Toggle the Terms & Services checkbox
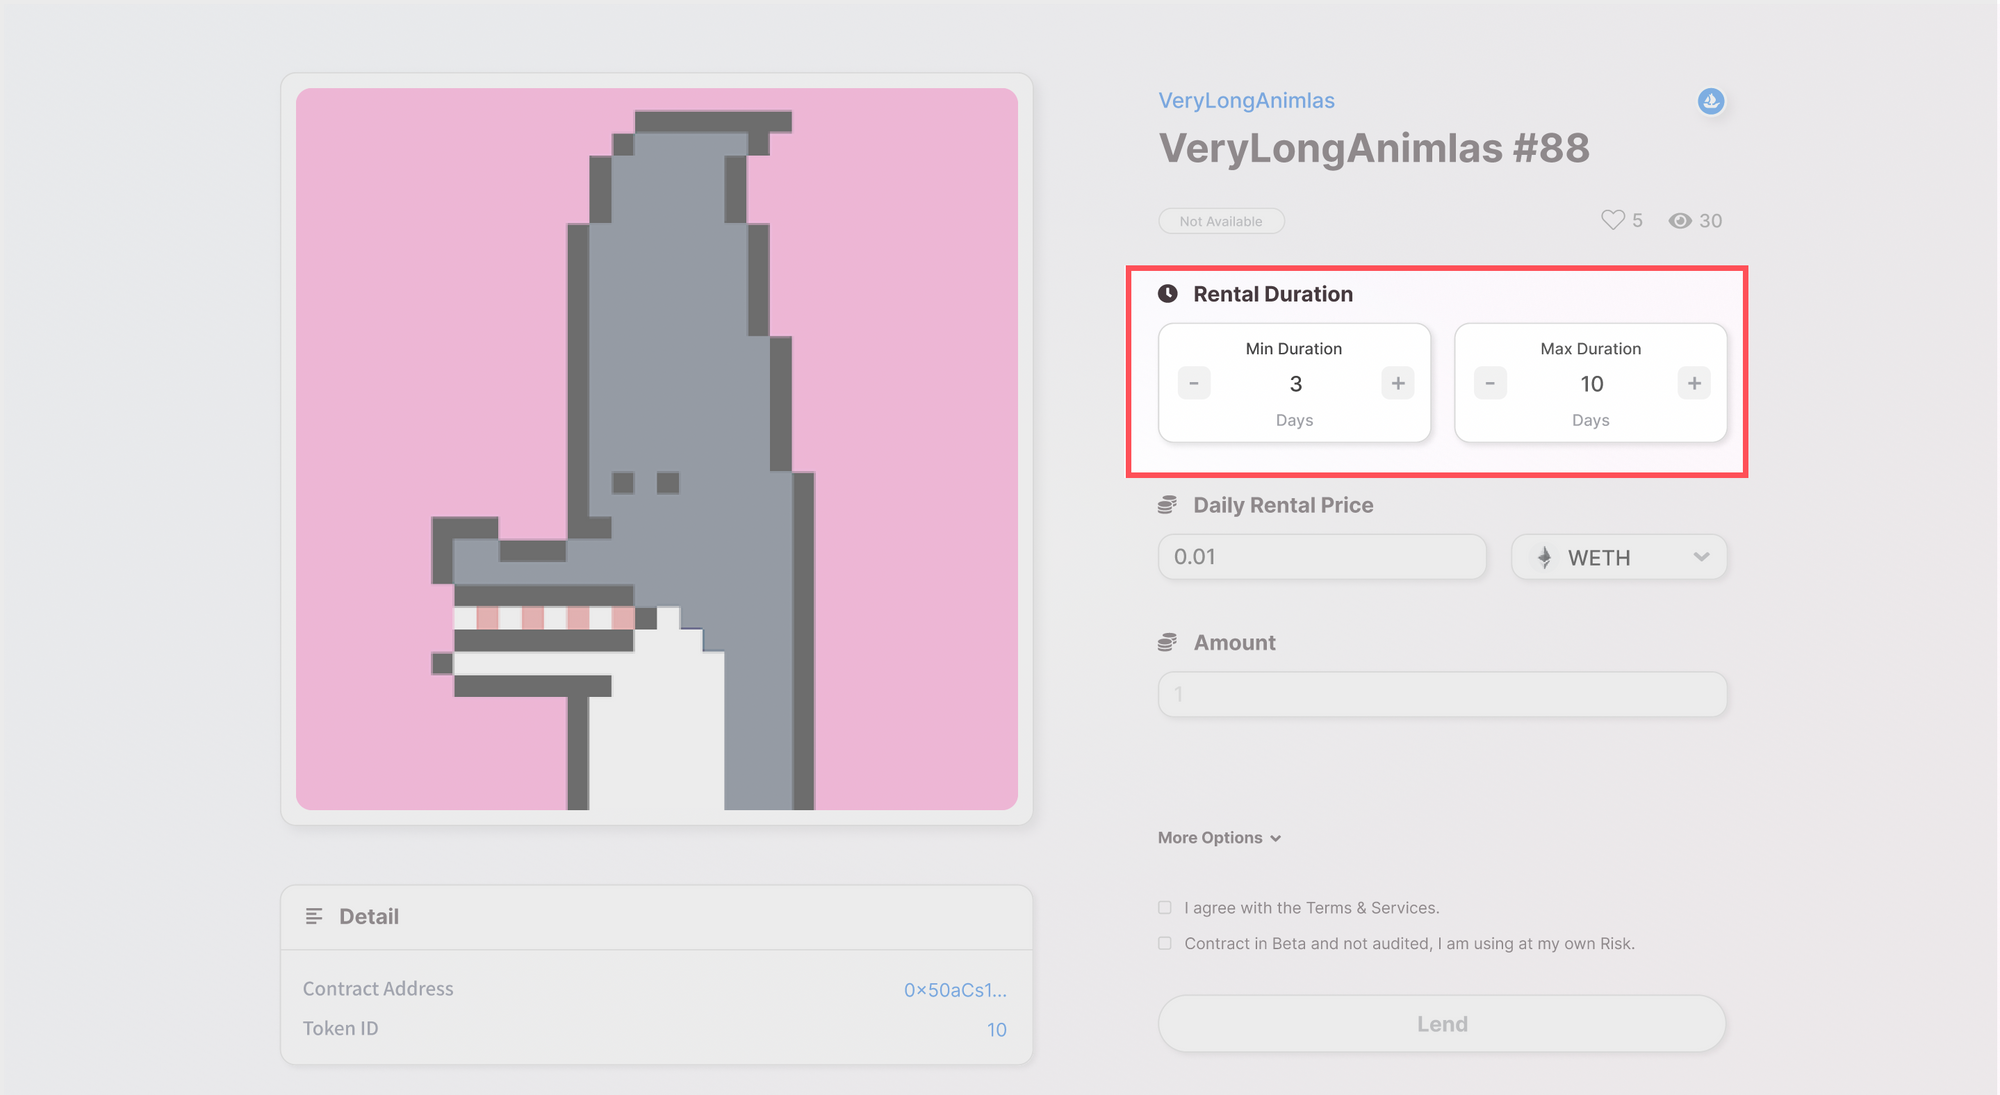This screenshot has width=2000, height=1095. [1162, 908]
